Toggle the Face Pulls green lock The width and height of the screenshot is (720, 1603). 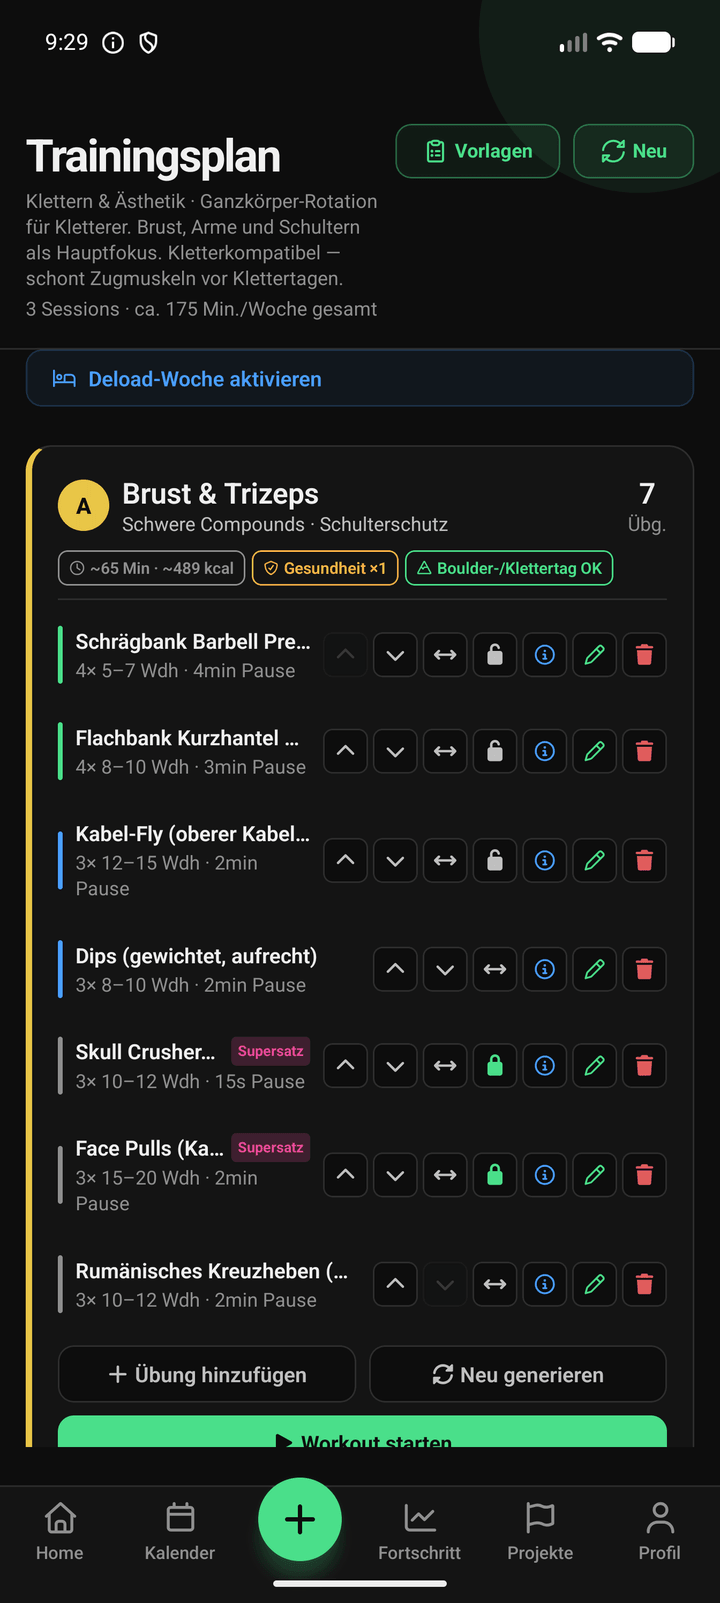point(495,1175)
